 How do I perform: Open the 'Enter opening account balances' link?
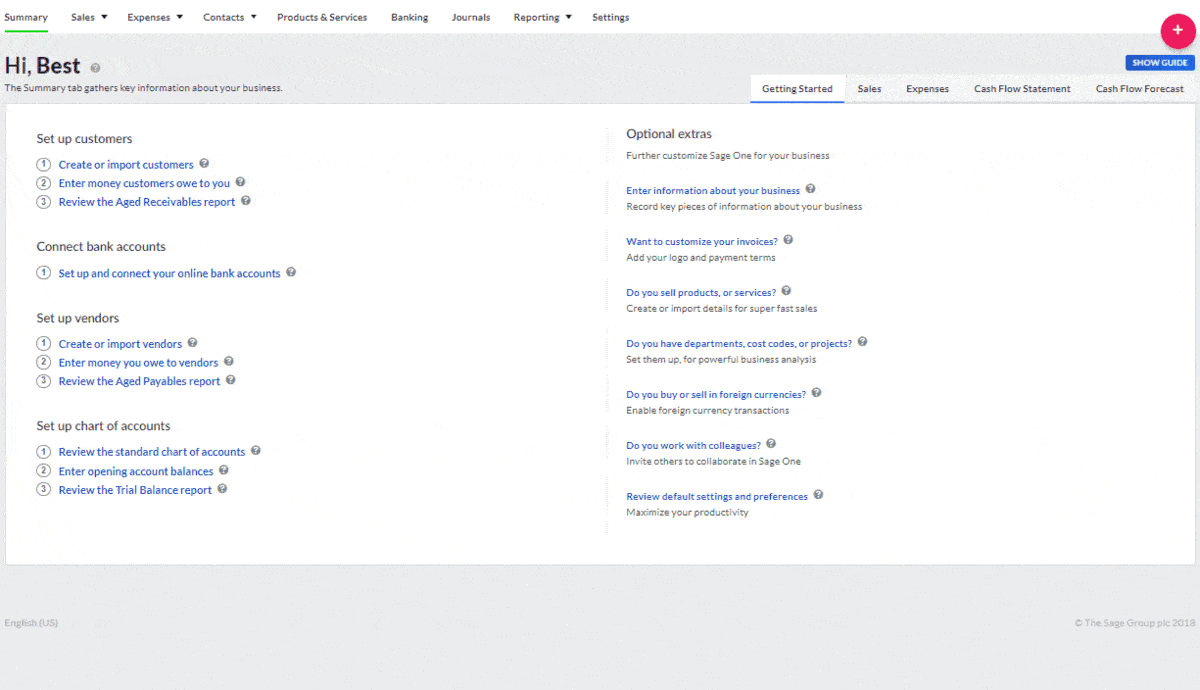(136, 470)
